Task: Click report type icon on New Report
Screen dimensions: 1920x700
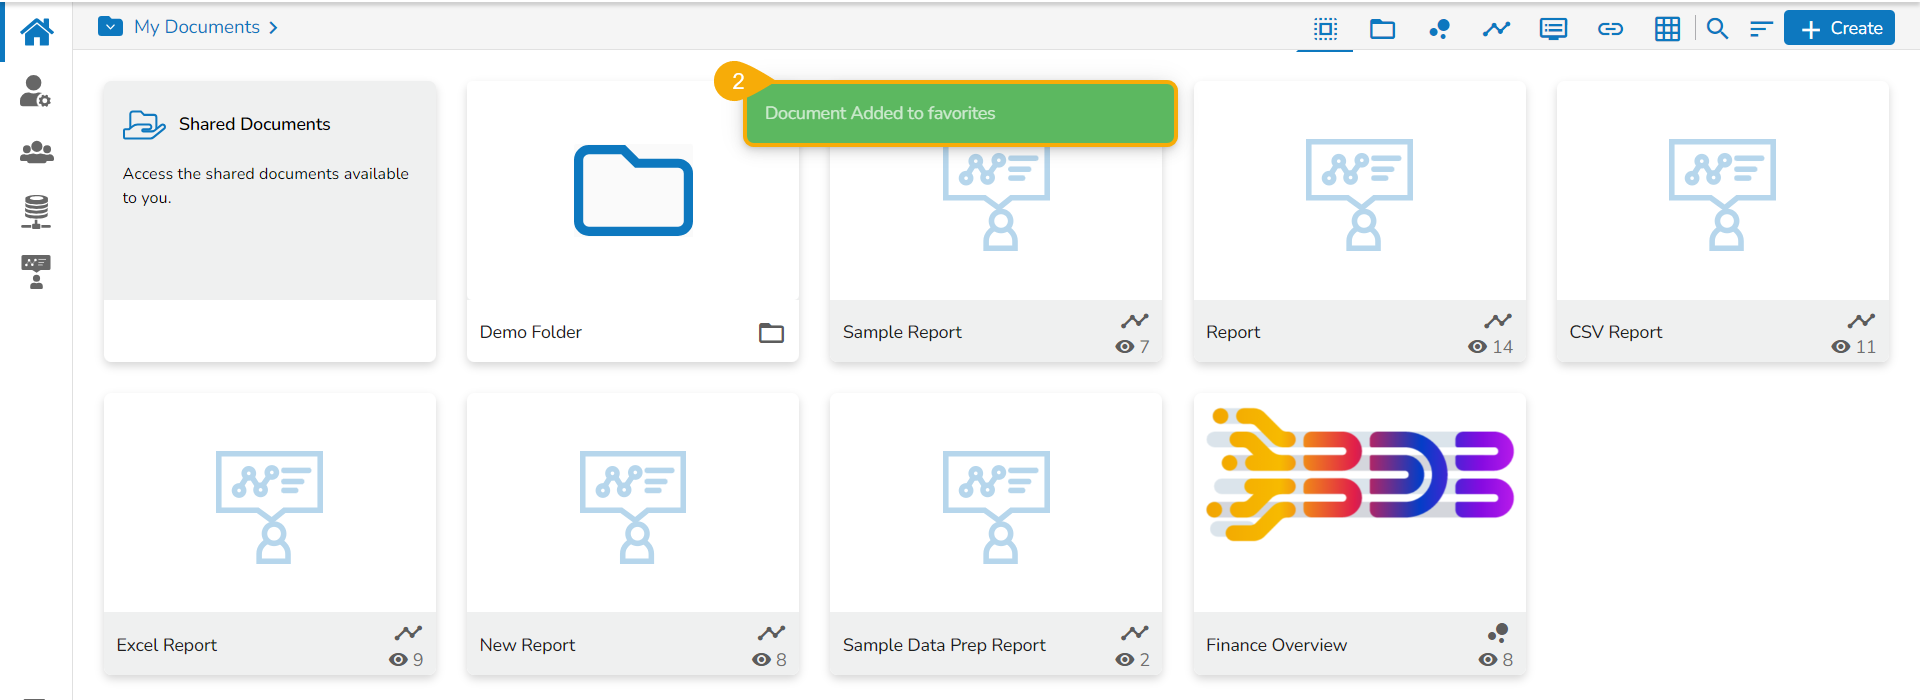Action: tap(771, 633)
